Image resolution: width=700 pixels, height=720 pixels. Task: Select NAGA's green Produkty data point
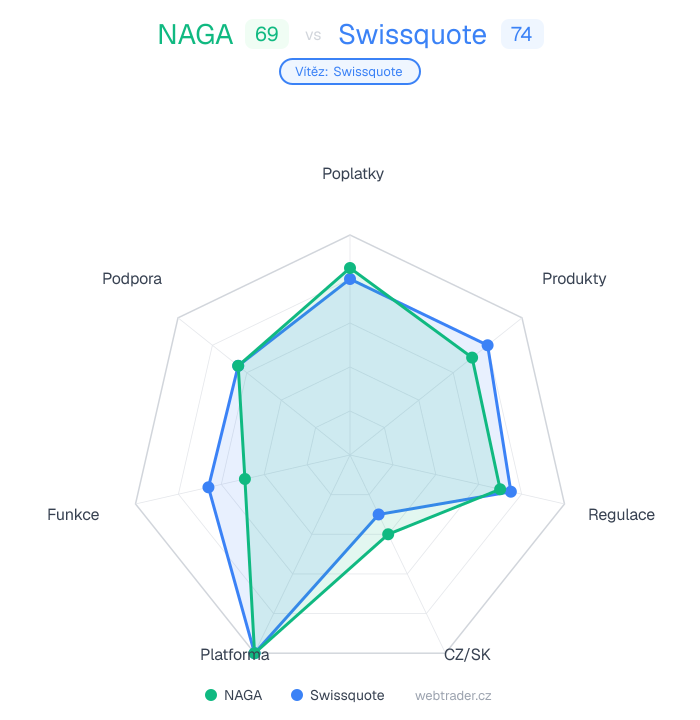[473, 357]
